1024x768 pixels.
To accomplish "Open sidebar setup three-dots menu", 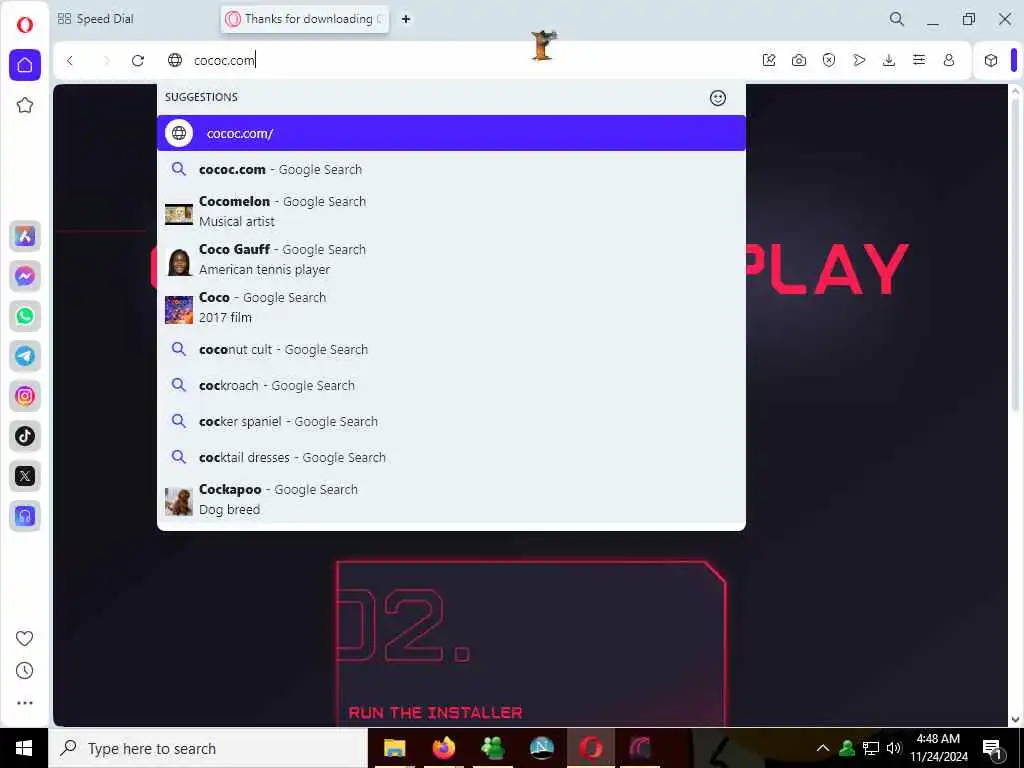I will 24,703.
